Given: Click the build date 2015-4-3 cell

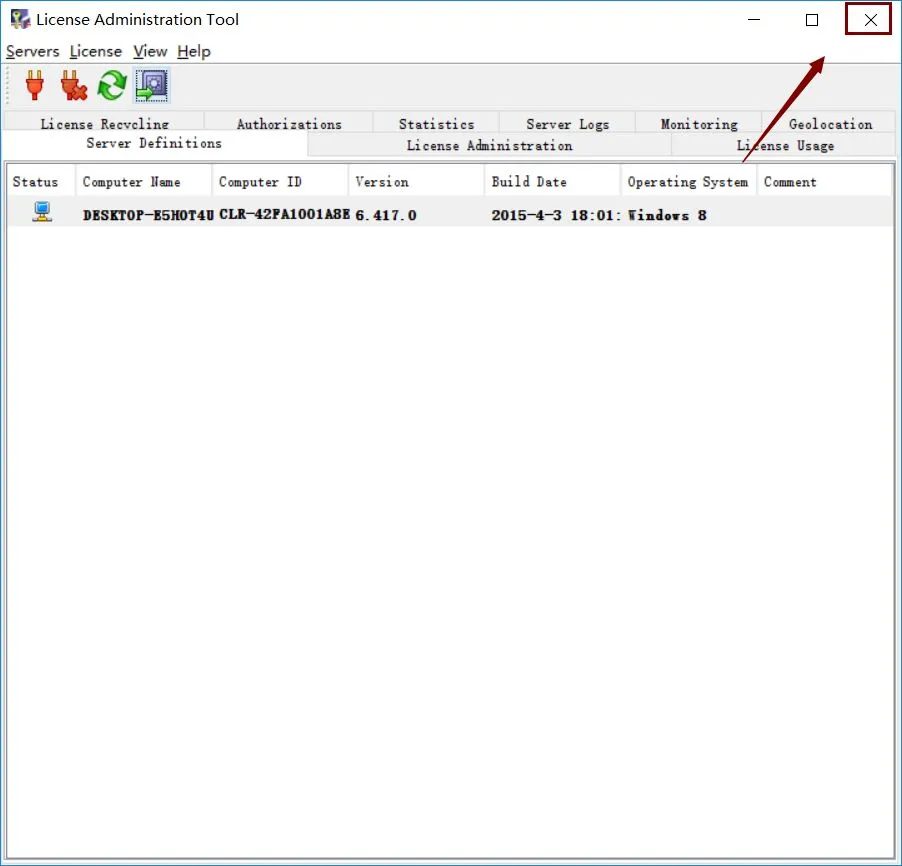Looking at the screenshot, I should click(556, 215).
